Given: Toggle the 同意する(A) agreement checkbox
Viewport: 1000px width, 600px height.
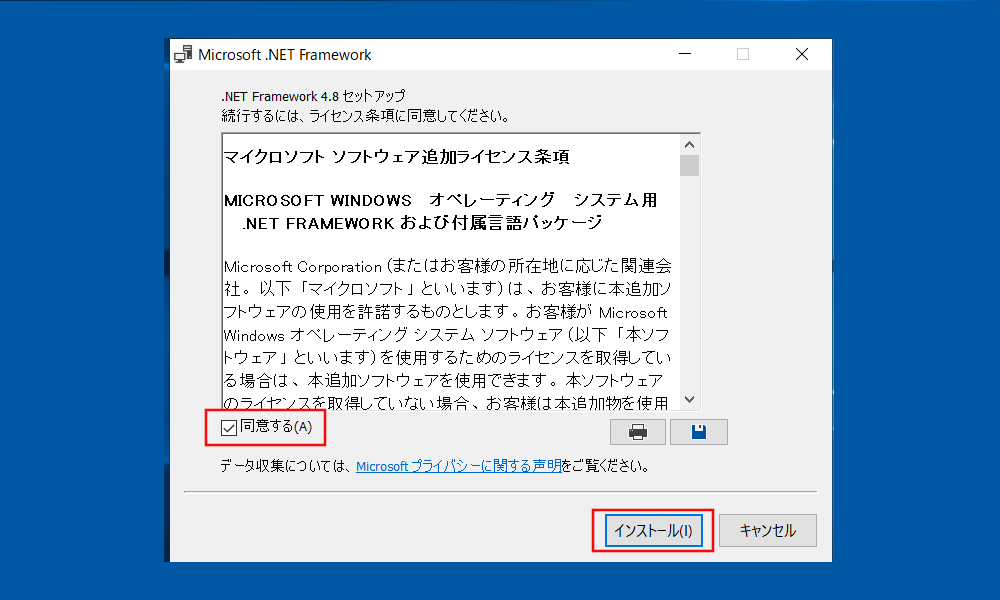Looking at the screenshot, I should click(x=230, y=428).
